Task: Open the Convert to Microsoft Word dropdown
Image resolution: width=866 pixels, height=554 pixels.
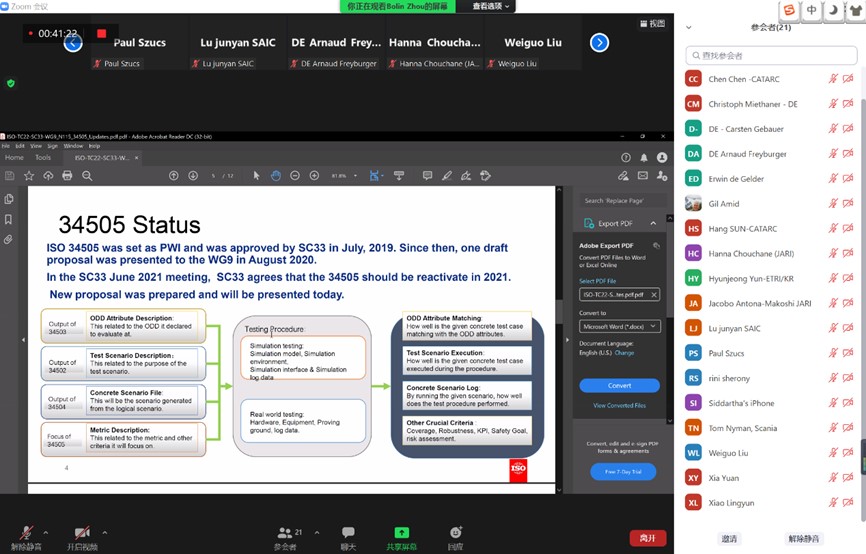Action: tap(619, 326)
